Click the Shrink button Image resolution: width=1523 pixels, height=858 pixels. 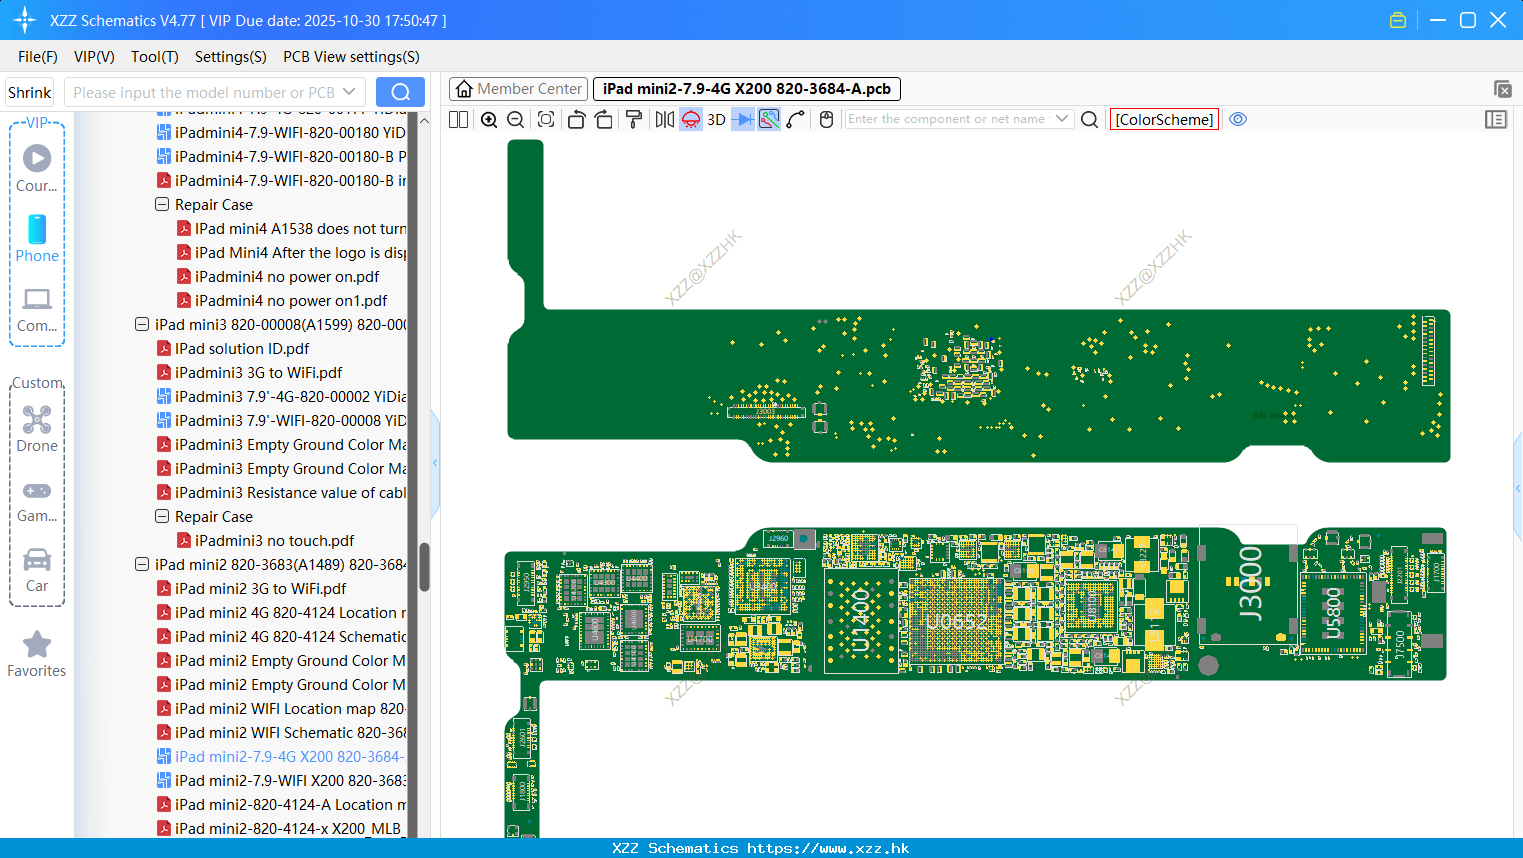[x=30, y=92]
